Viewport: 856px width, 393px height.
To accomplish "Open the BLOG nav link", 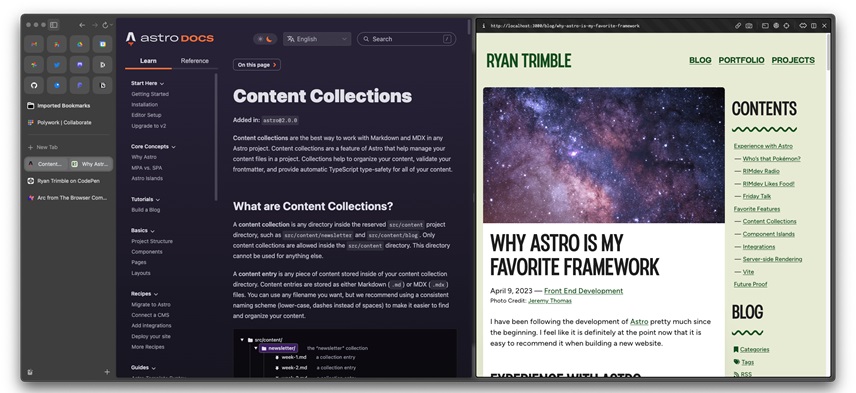I will tap(700, 60).
